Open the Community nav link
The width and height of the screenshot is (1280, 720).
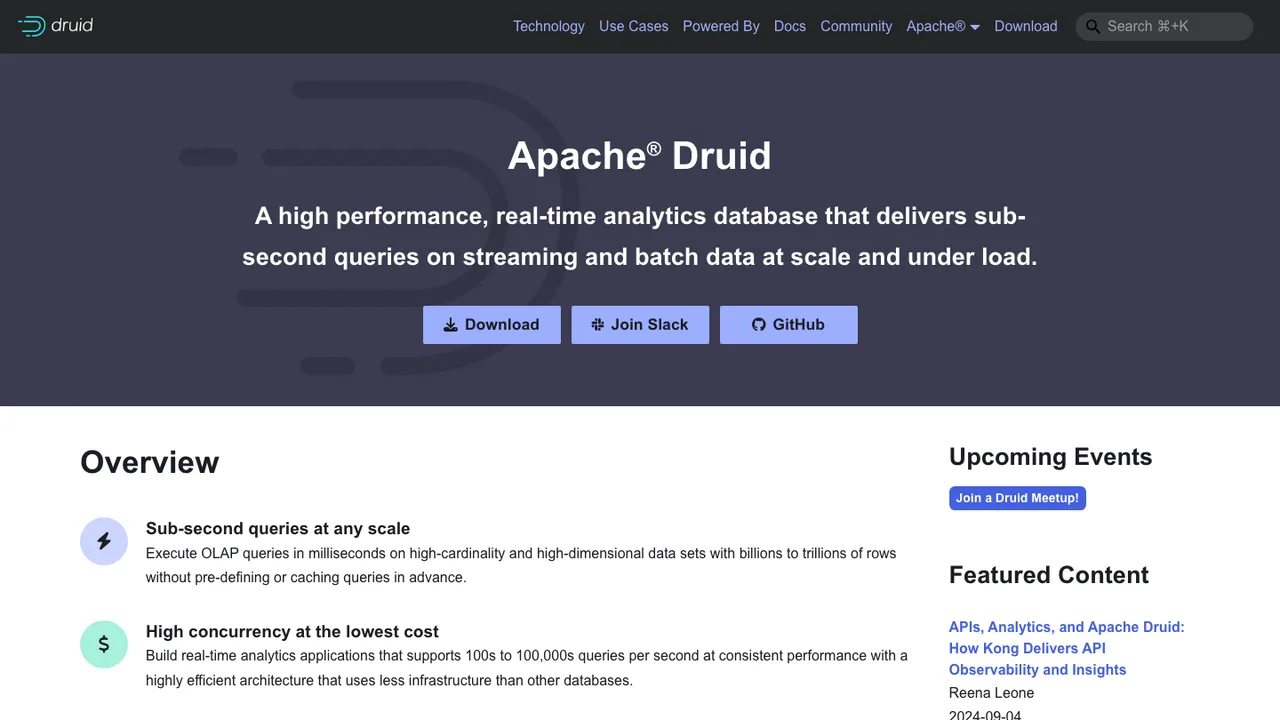point(856,26)
